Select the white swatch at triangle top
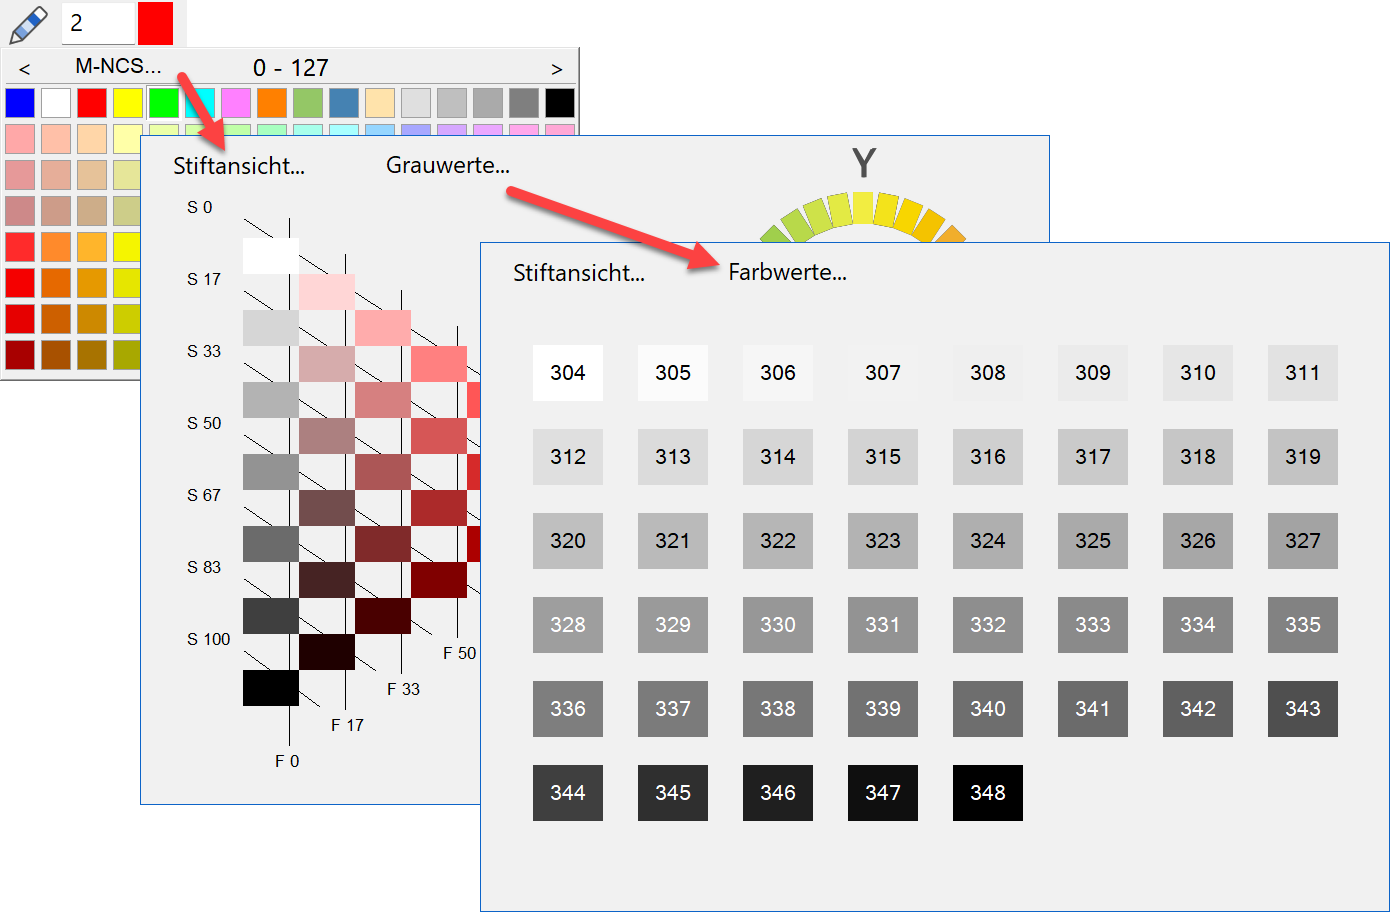The width and height of the screenshot is (1390, 912). (x=270, y=256)
